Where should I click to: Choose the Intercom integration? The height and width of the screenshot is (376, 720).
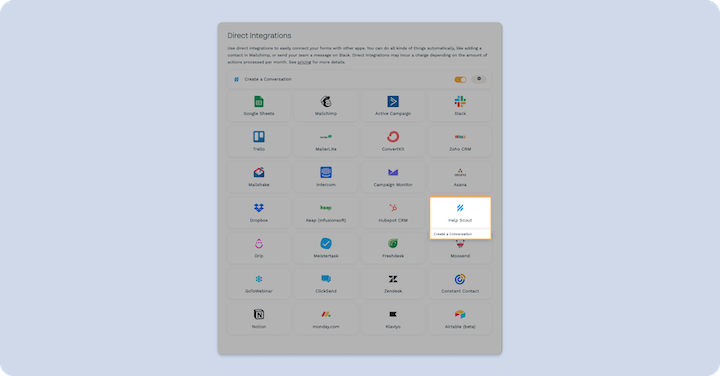click(x=326, y=177)
